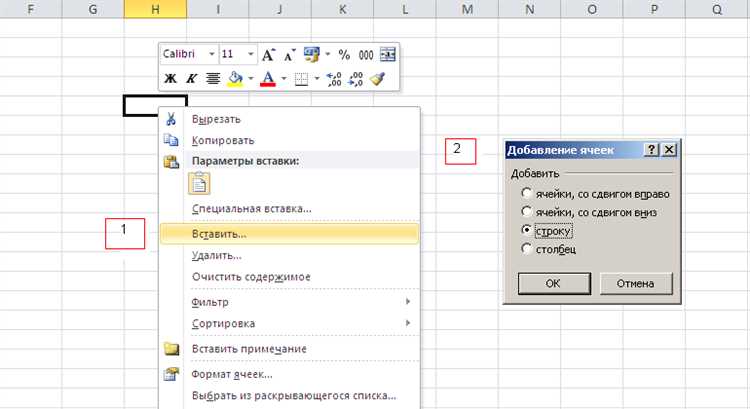750x409 pixels.
Task: Expand the fill color dropdown arrow
Action: coord(250,78)
